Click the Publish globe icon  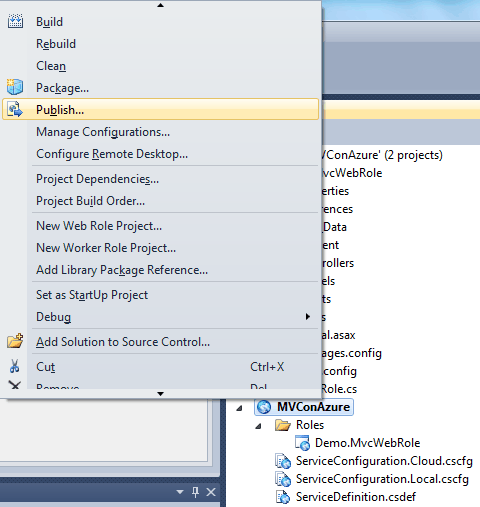15,109
